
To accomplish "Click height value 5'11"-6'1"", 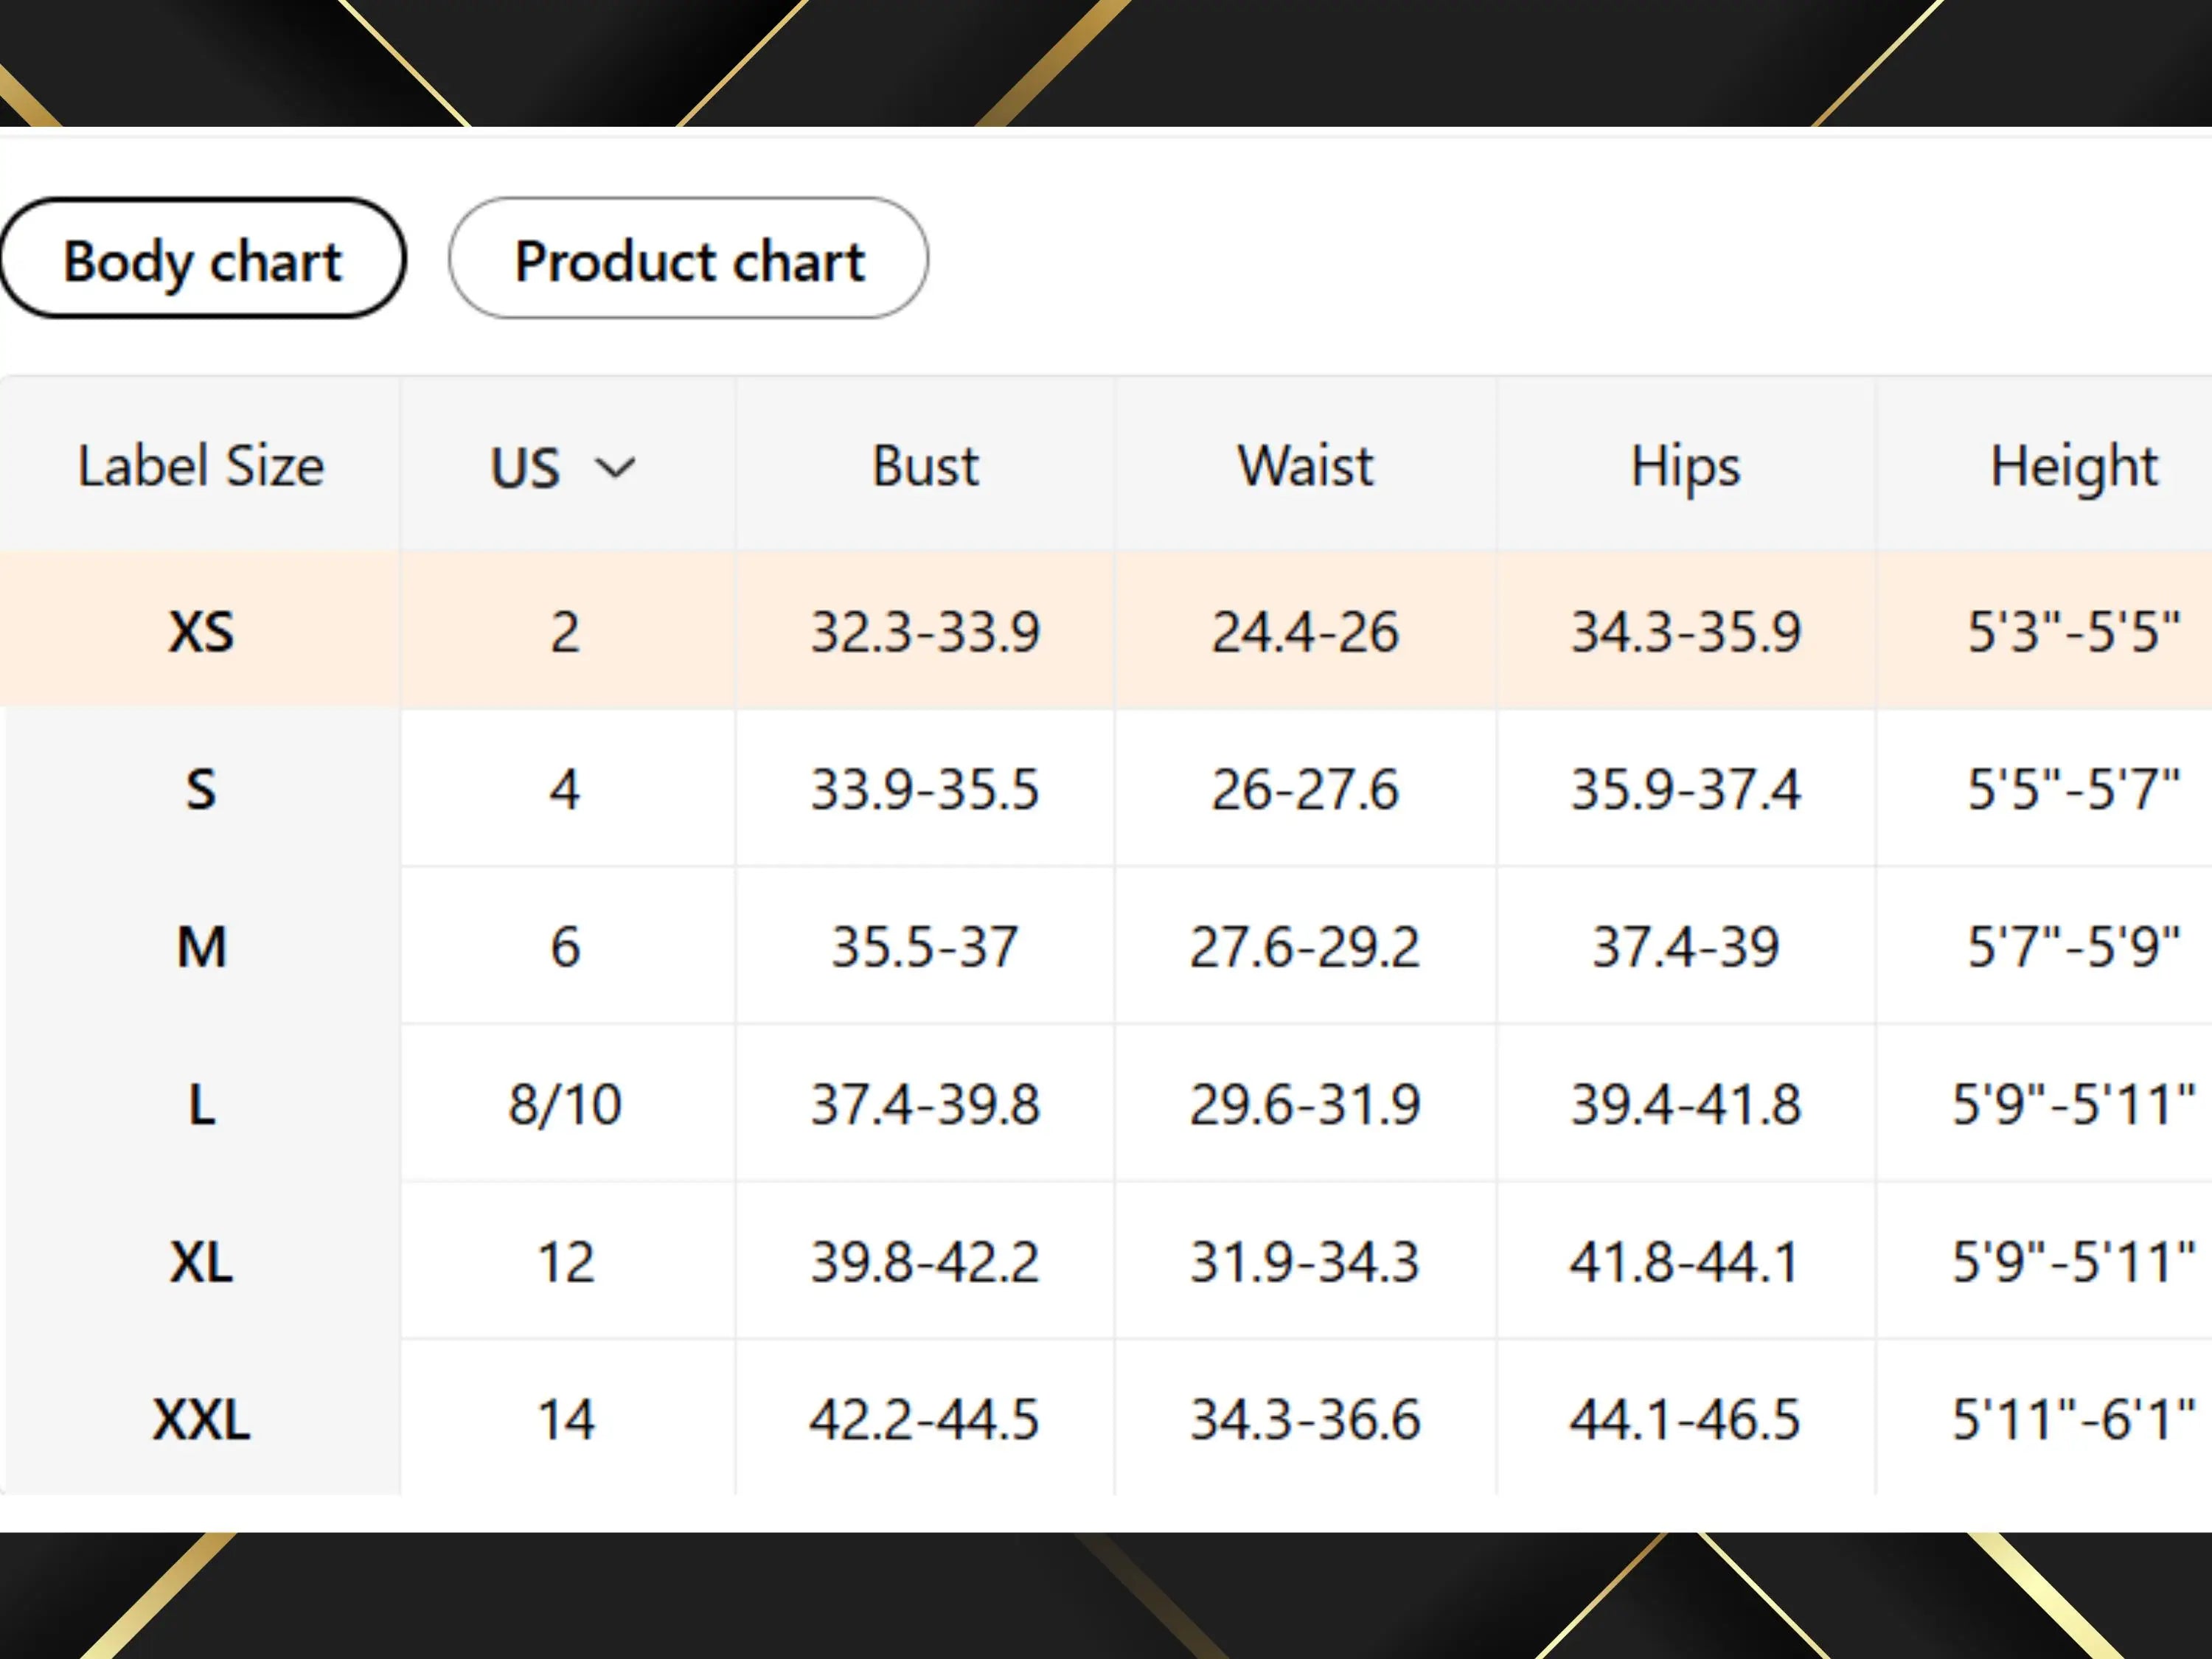I will coord(2073,1419).
